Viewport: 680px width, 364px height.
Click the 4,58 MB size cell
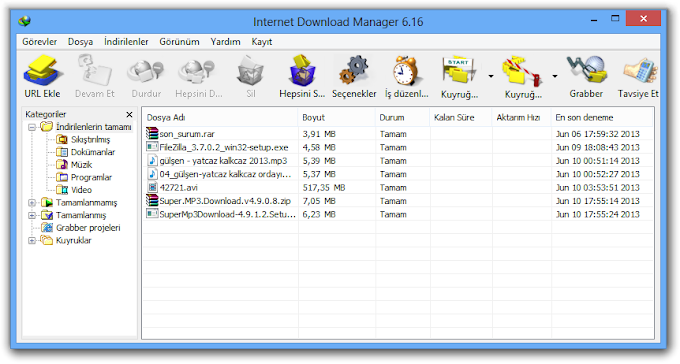point(319,148)
